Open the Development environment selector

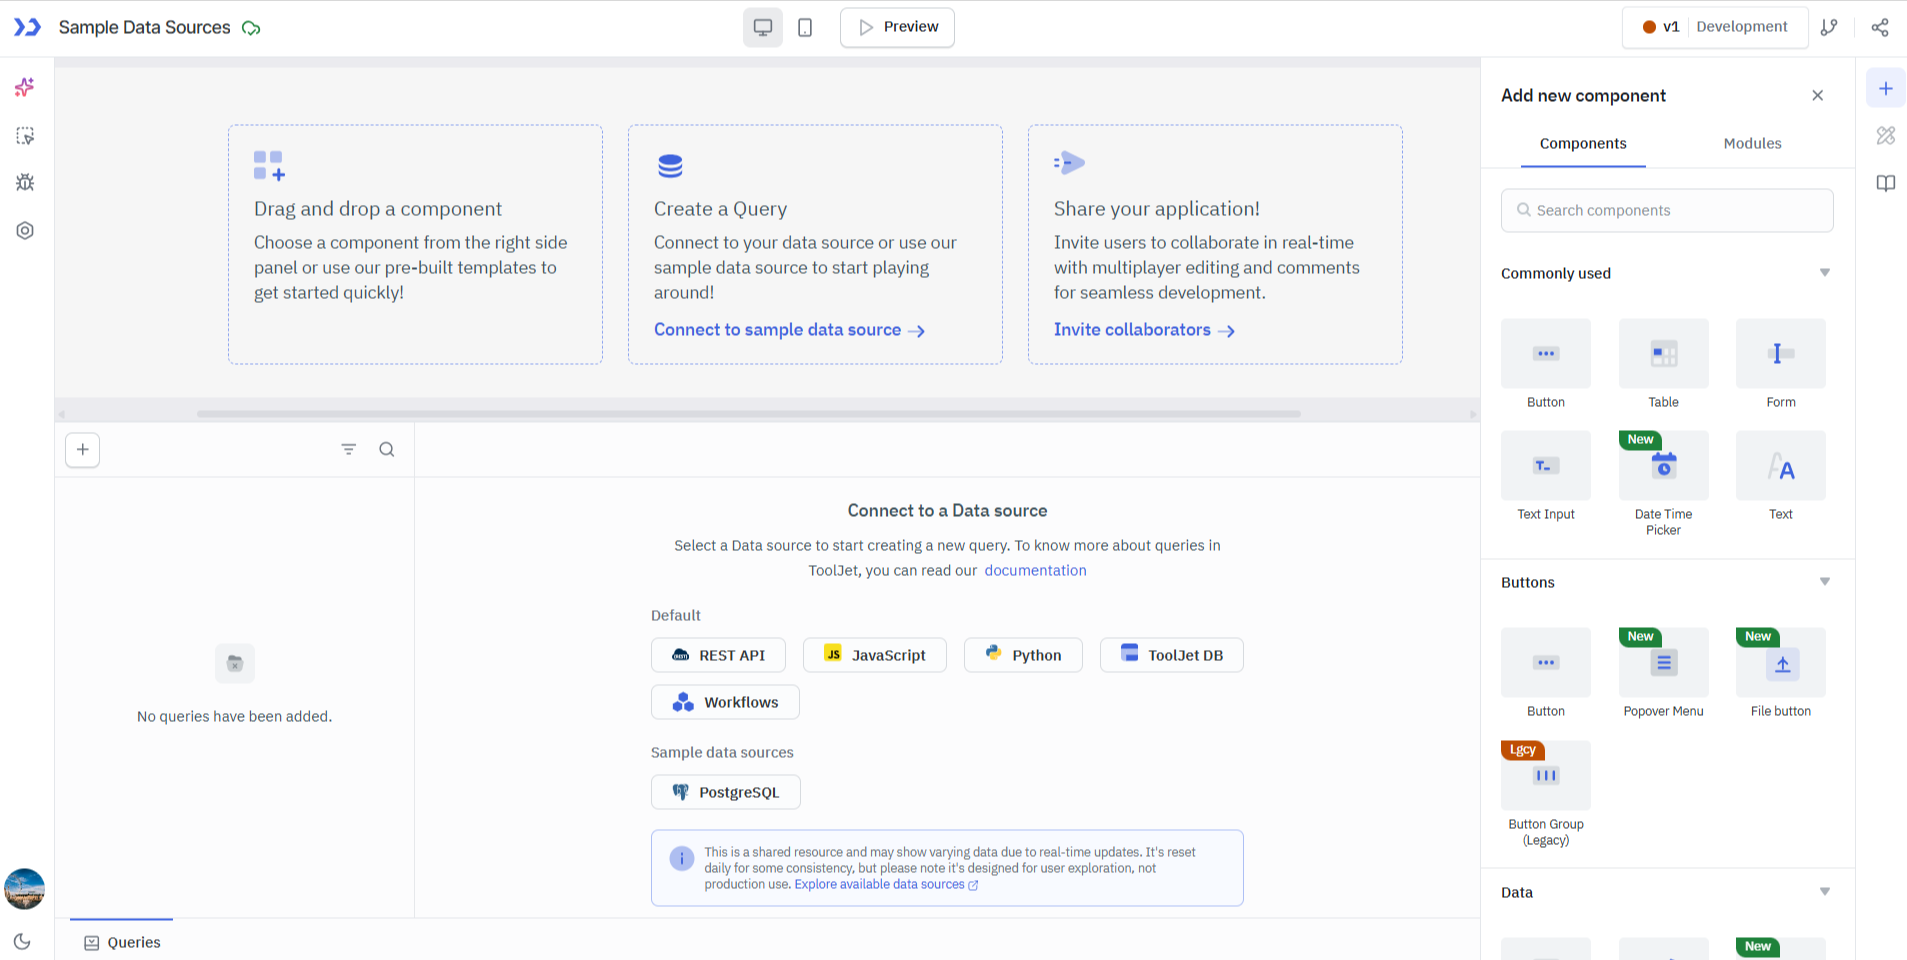pyautogui.click(x=1742, y=27)
